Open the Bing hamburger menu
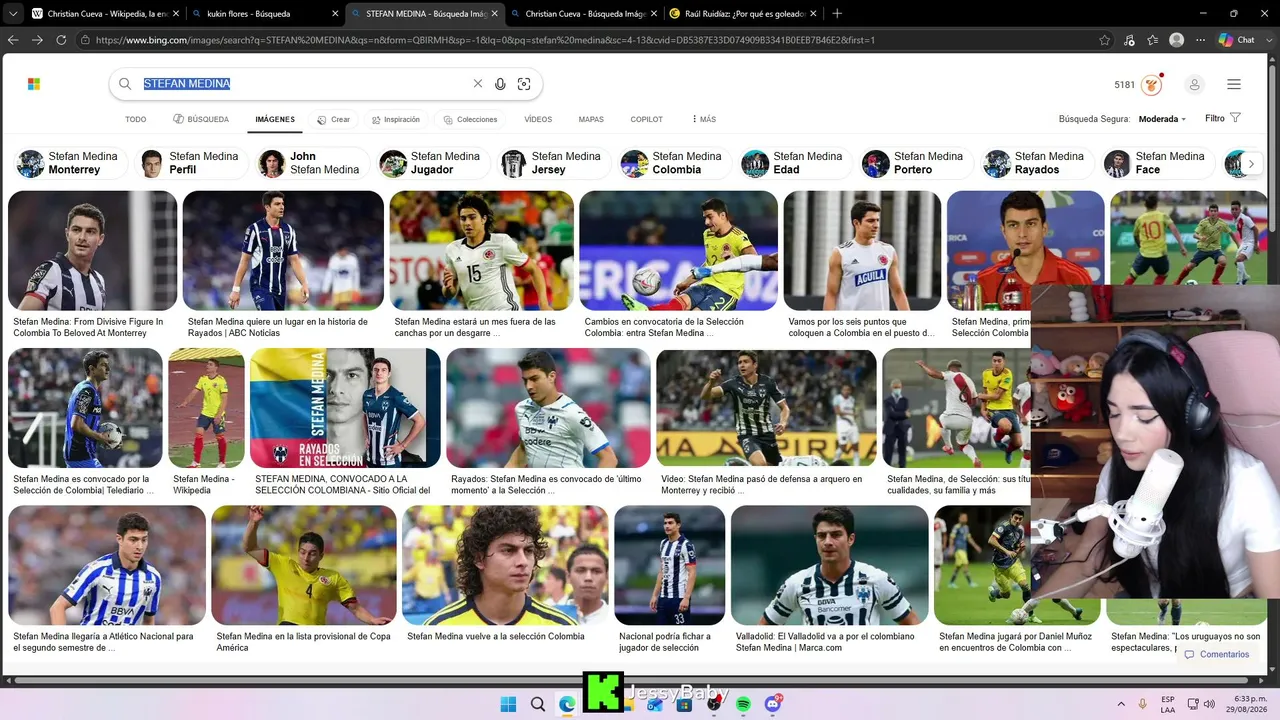The width and height of the screenshot is (1280, 720). pyautogui.click(x=1234, y=85)
